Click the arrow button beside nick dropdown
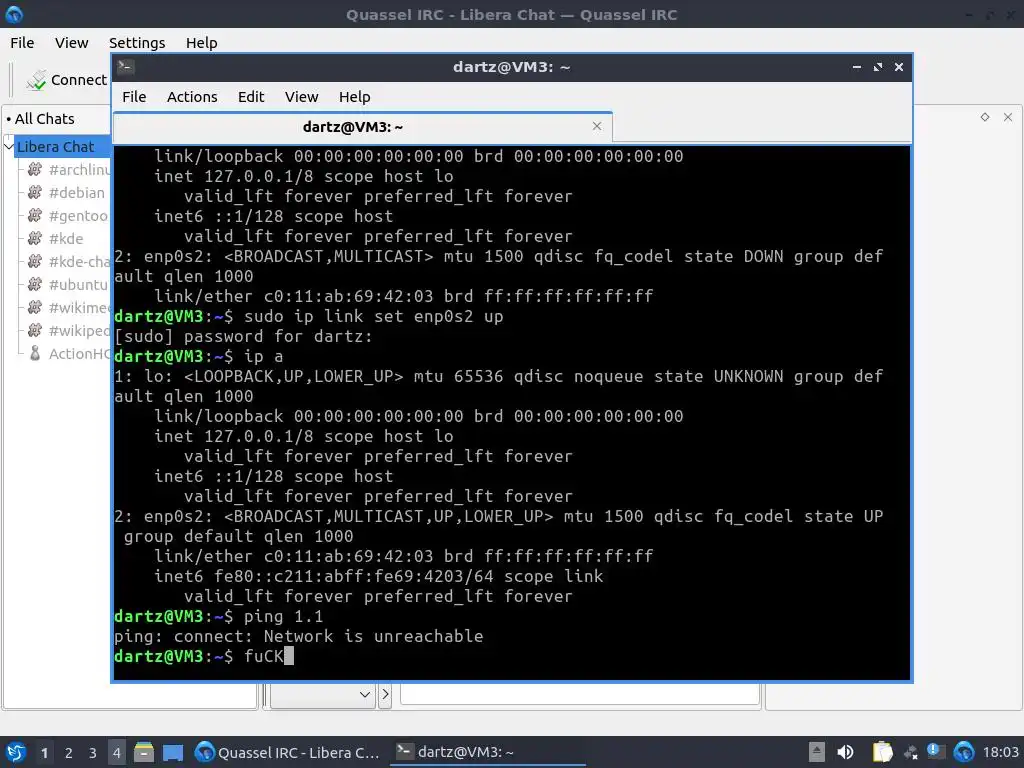 tap(385, 694)
